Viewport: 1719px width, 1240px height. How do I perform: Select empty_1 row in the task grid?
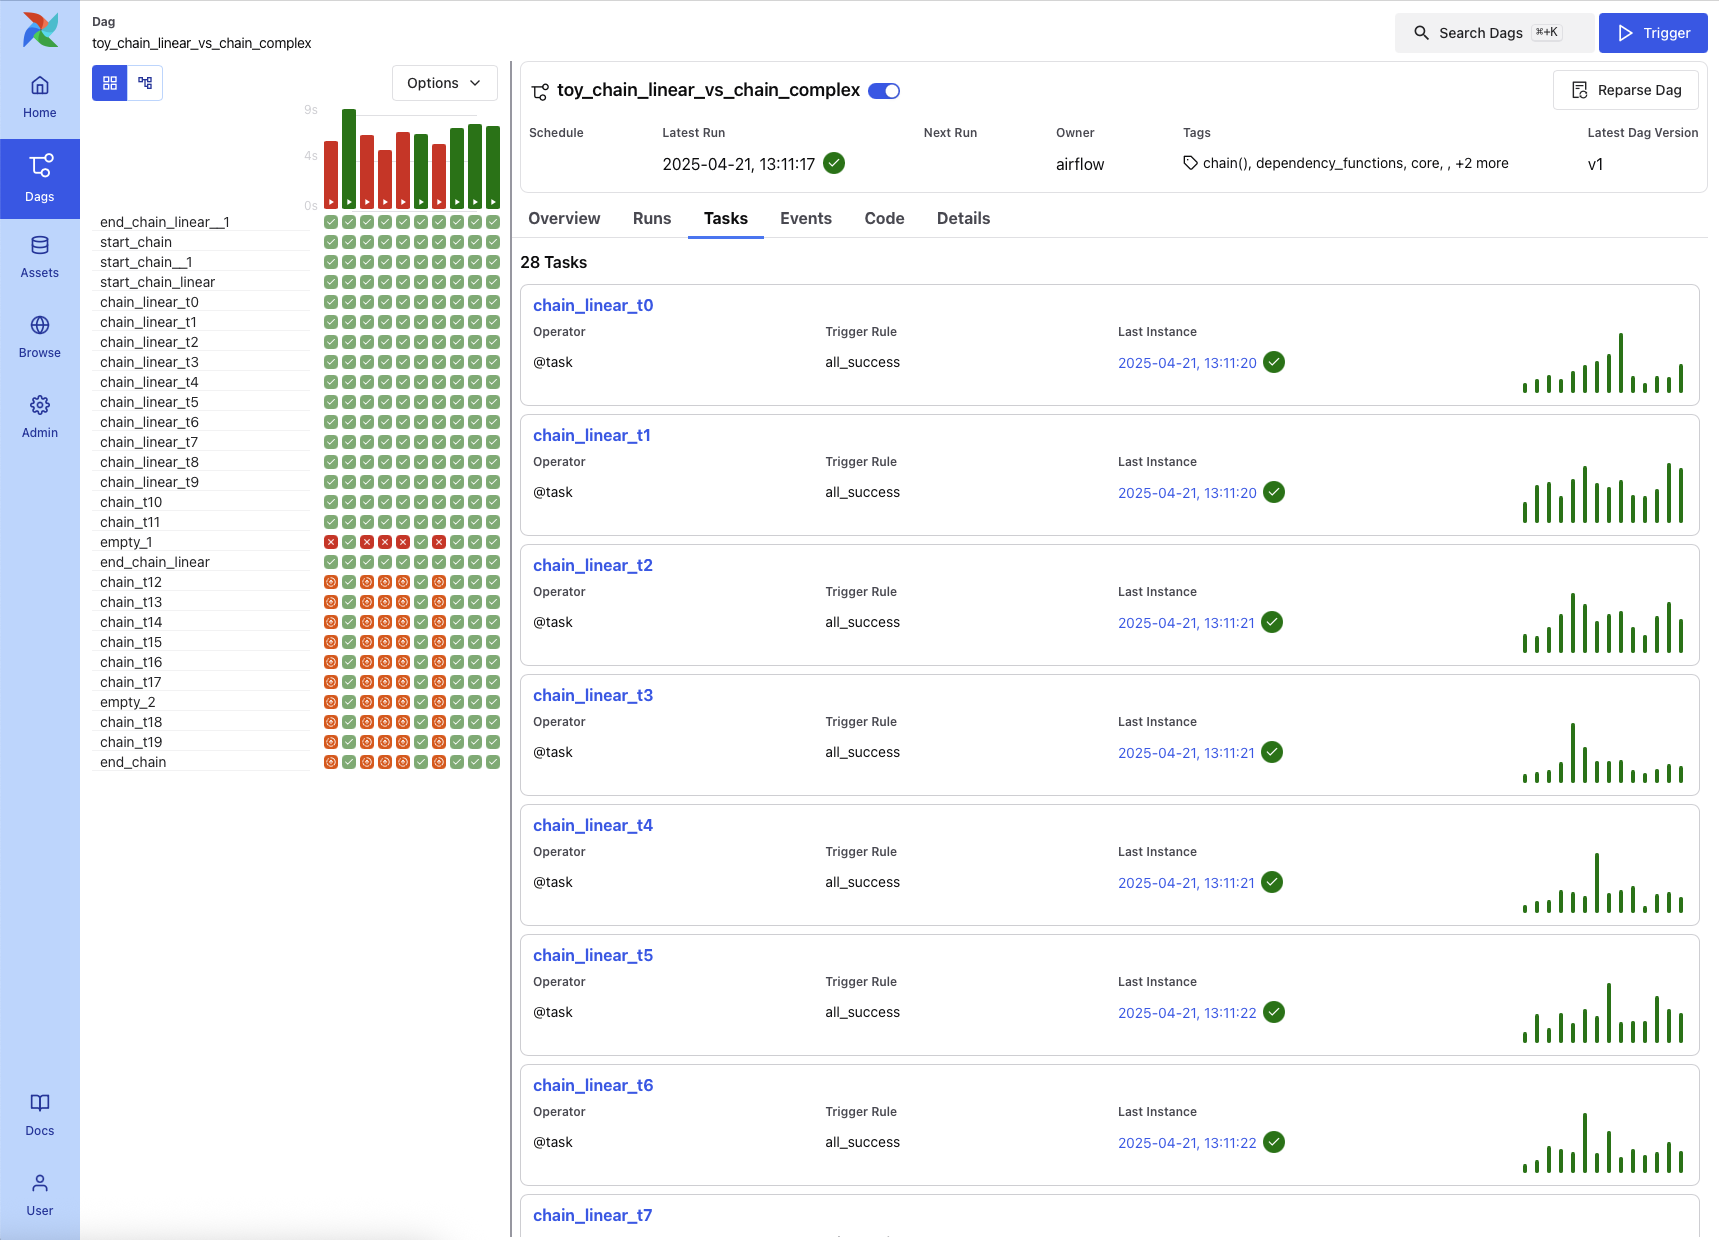click(126, 542)
